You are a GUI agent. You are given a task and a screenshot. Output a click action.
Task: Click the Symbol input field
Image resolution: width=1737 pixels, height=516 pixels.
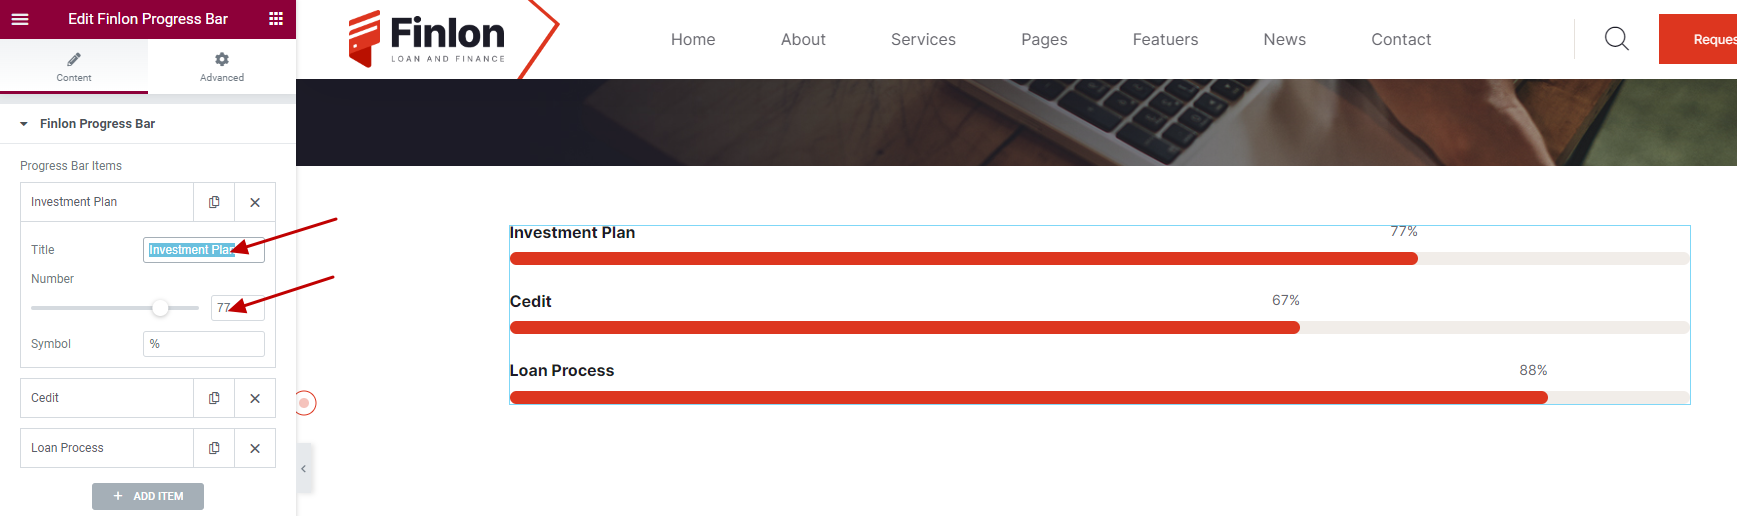coord(204,344)
